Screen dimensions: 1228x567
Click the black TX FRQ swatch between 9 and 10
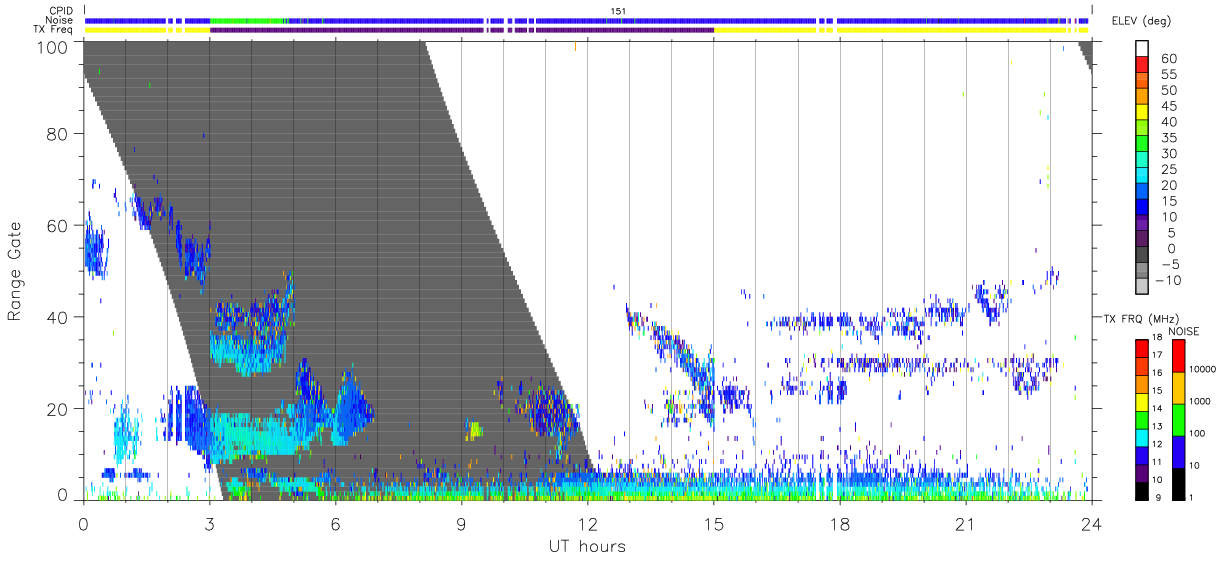click(x=1142, y=489)
